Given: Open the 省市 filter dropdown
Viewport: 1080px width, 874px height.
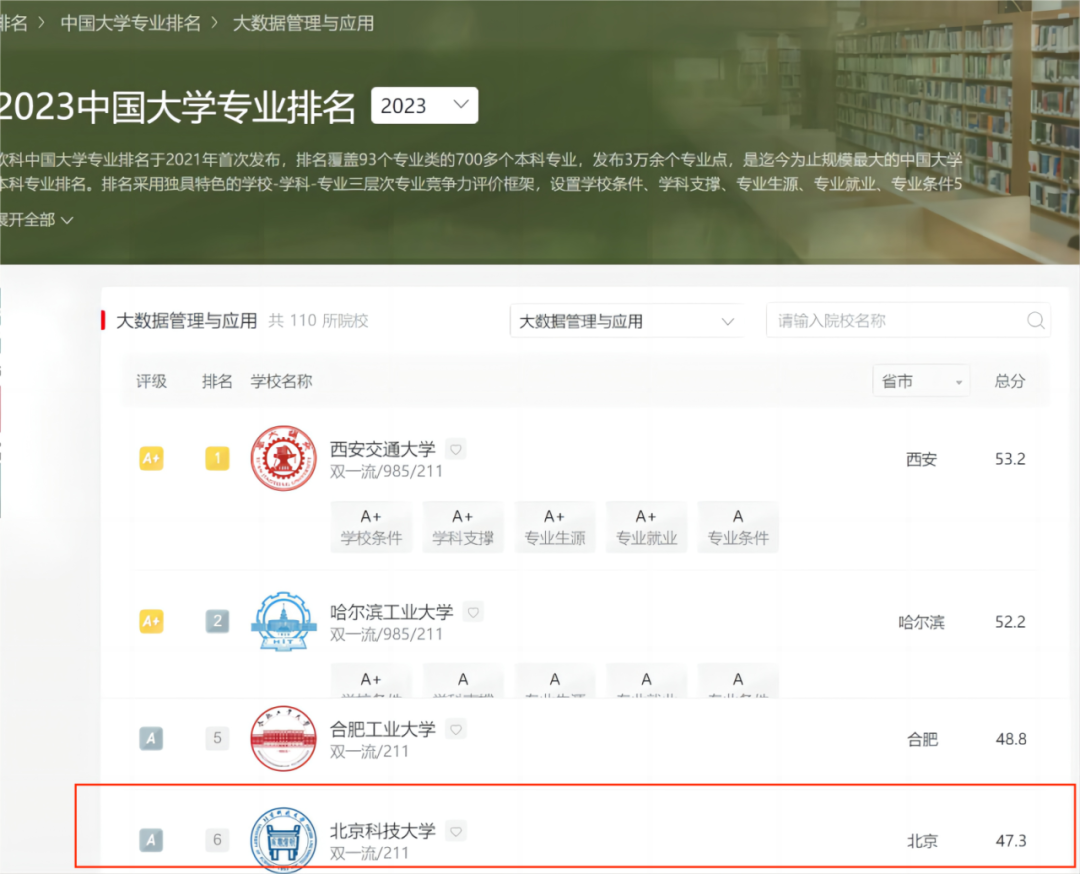Looking at the screenshot, I should (921, 381).
